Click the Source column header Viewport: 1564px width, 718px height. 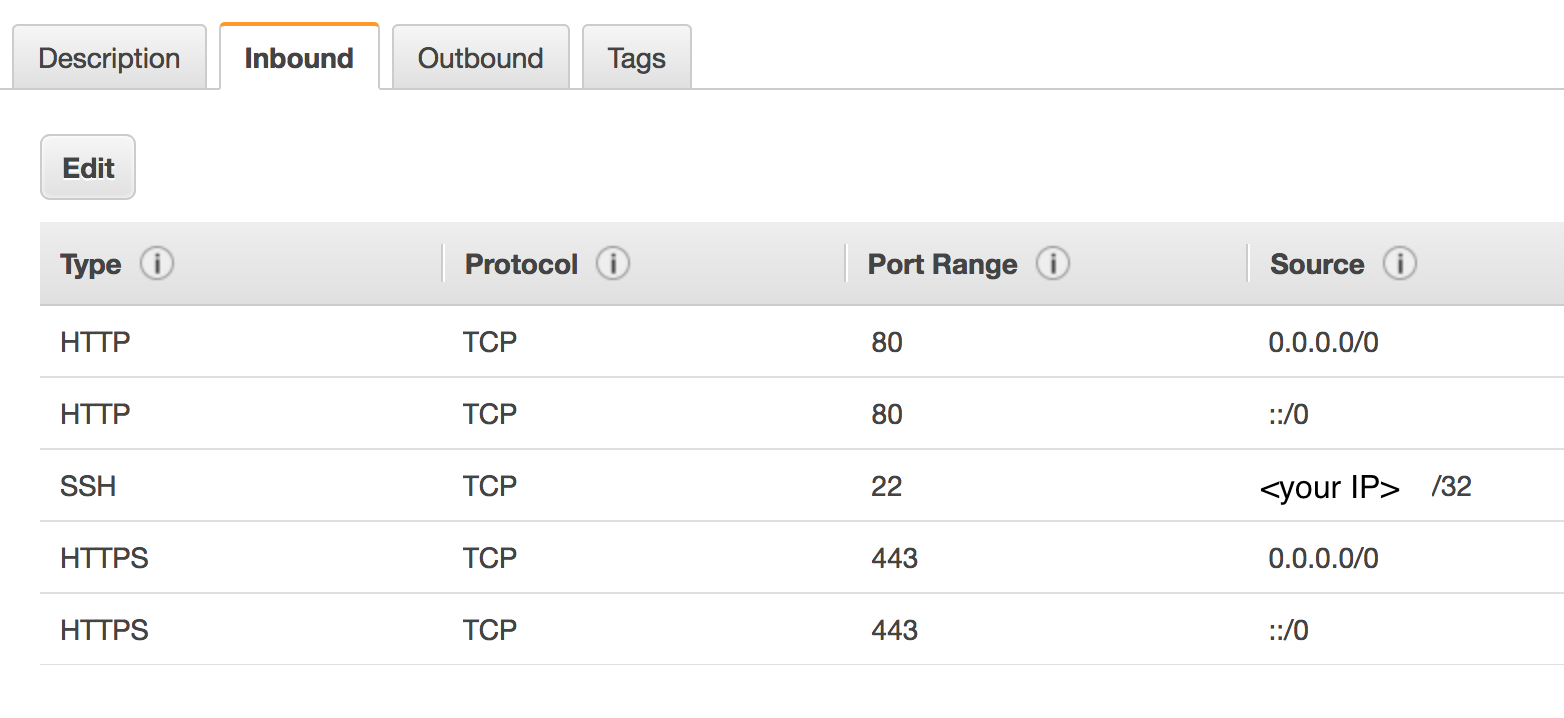point(1317,265)
